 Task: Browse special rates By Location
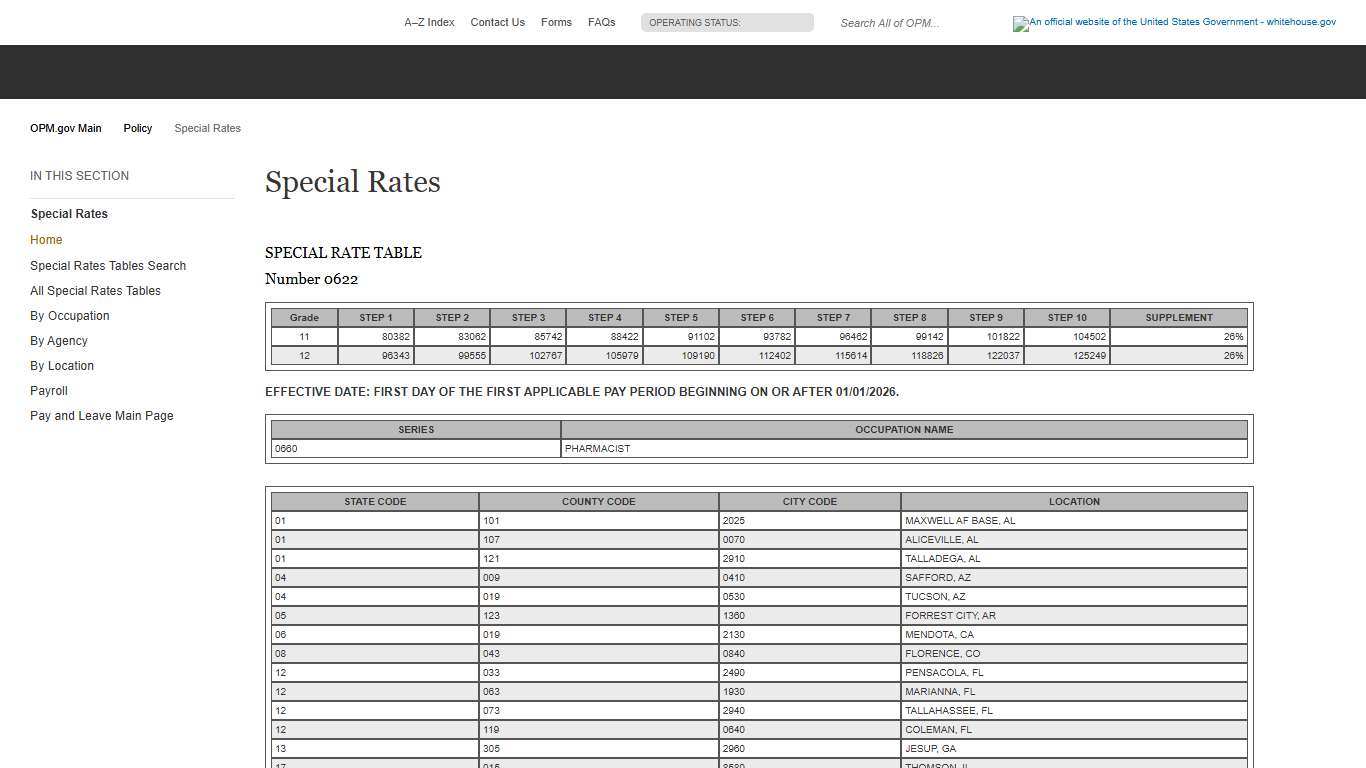(61, 365)
